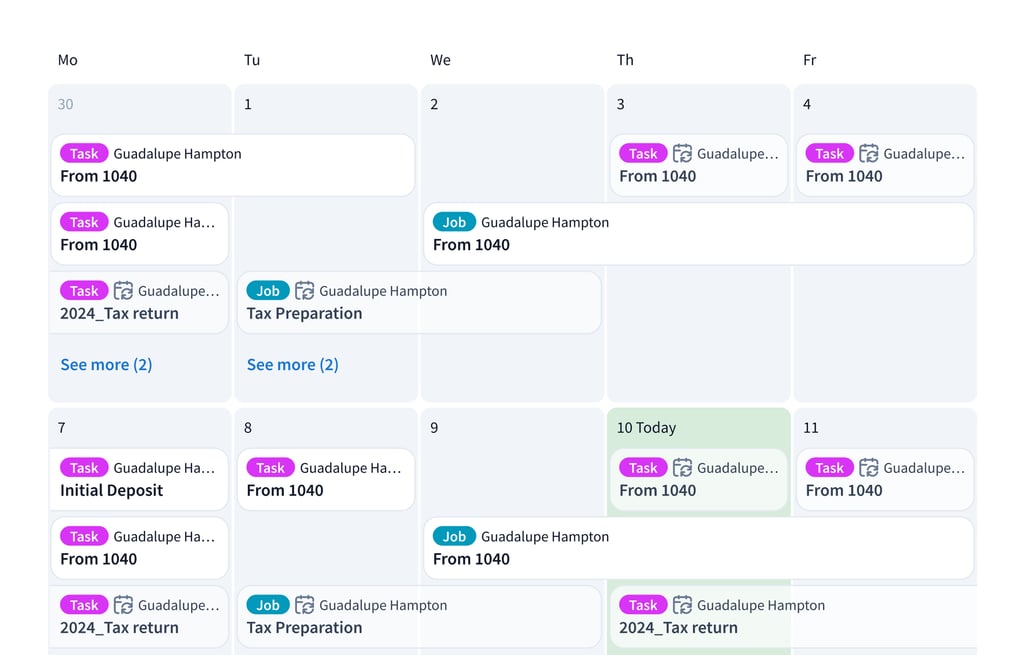1024x655 pixels.
Task: Click recurring icon on Tuesday 8 Tax Preparation job
Action: tap(304, 605)
